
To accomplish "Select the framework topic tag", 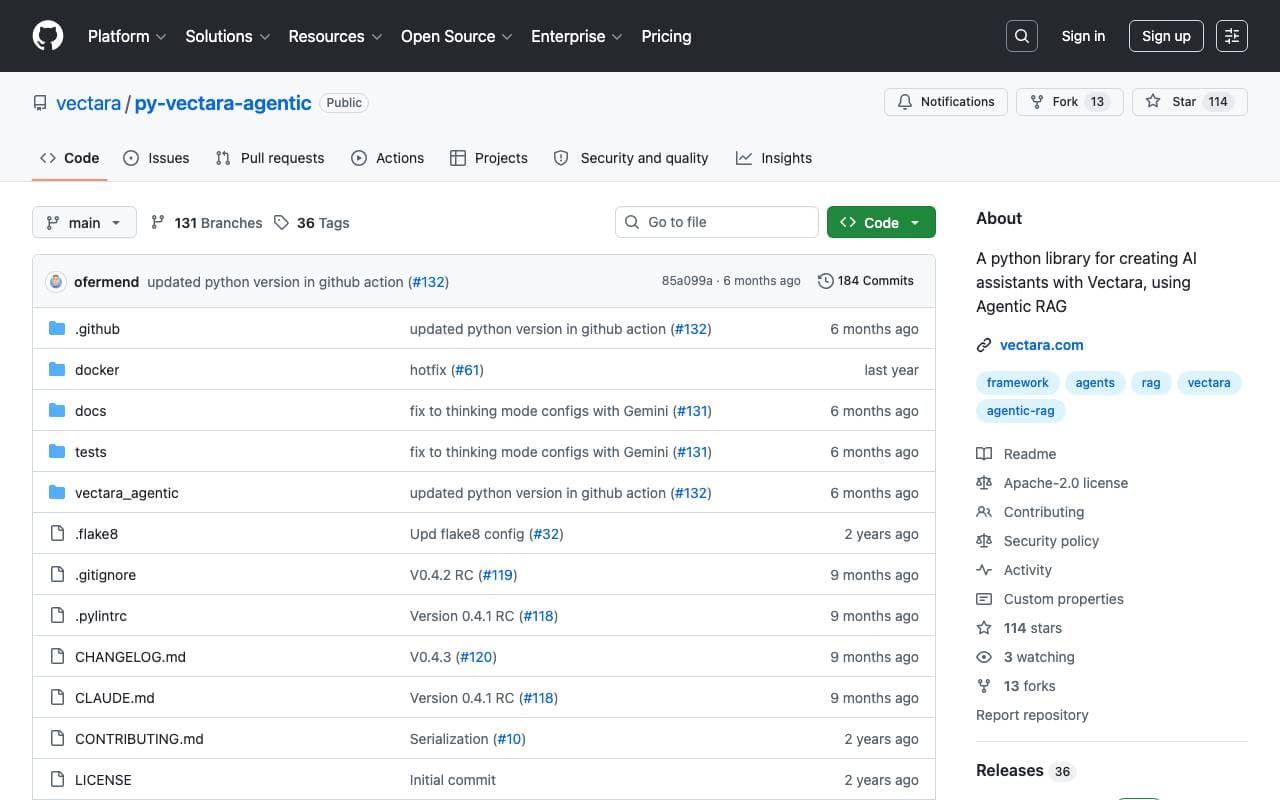I will point(1018,383).
